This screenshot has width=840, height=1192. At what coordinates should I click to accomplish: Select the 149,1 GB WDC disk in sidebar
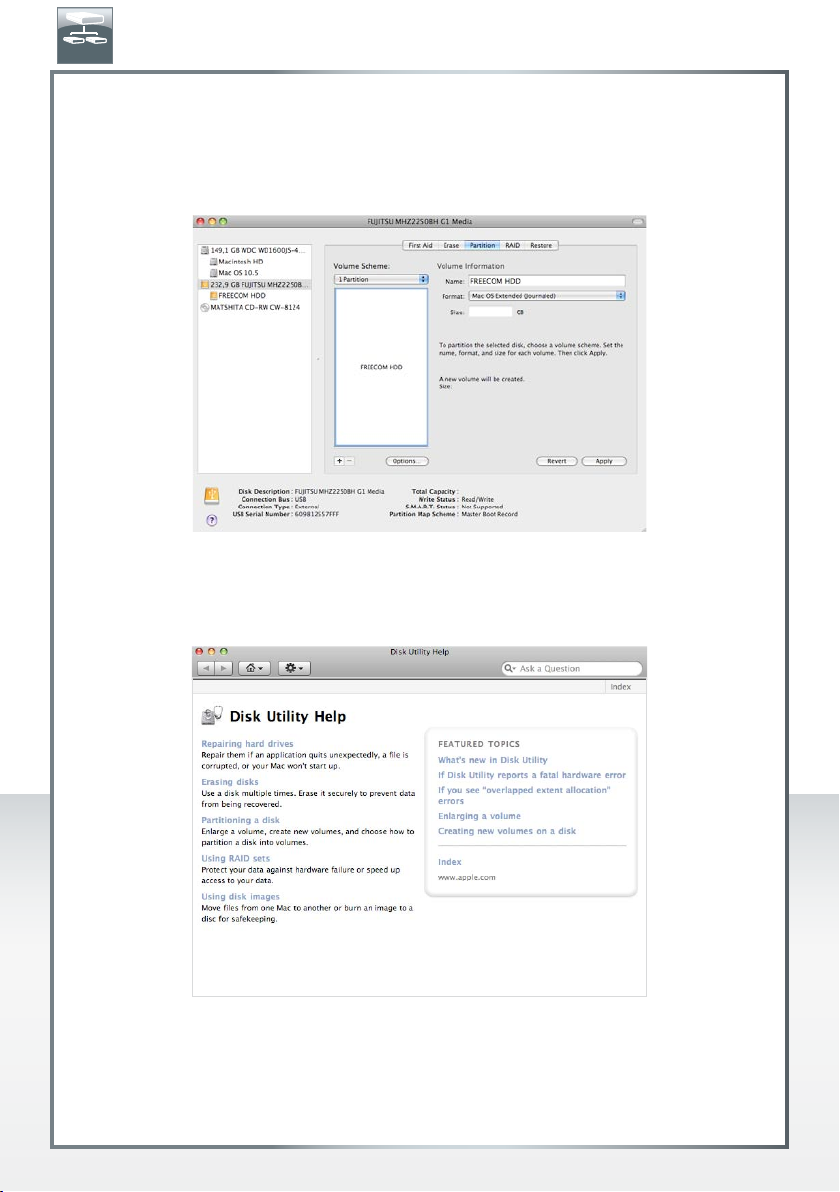(255, 250)
